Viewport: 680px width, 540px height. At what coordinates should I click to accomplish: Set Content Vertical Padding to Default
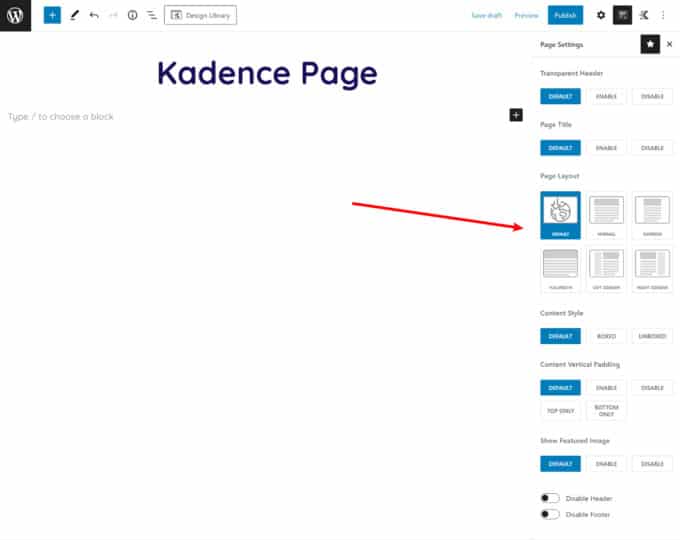point(560,388)
